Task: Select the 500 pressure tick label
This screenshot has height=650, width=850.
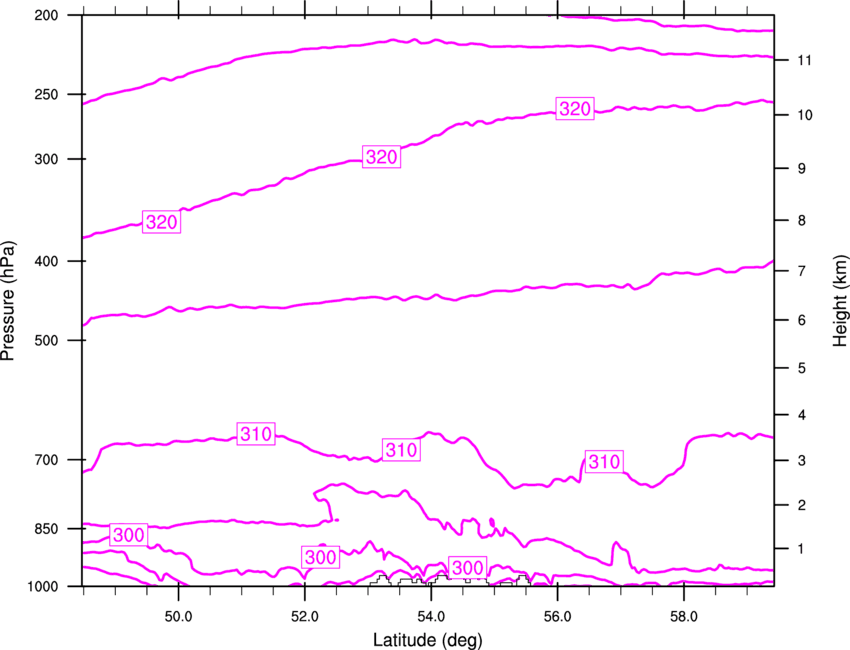Action: [x=47, y=340]
